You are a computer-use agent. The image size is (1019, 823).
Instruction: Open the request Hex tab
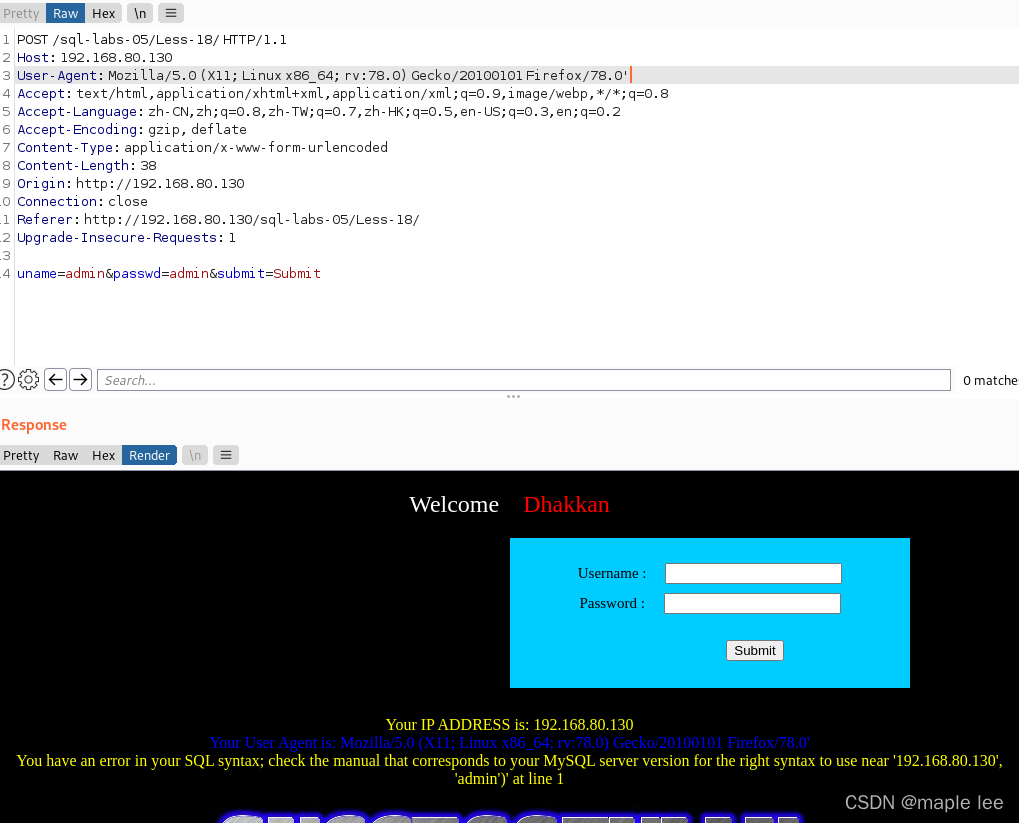[x=103, y=13]
